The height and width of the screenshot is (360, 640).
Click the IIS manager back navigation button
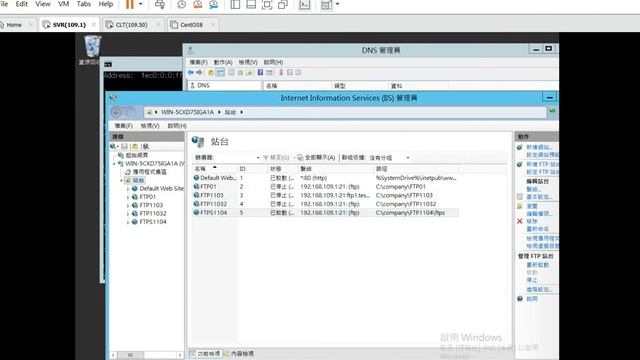point(116,112)
